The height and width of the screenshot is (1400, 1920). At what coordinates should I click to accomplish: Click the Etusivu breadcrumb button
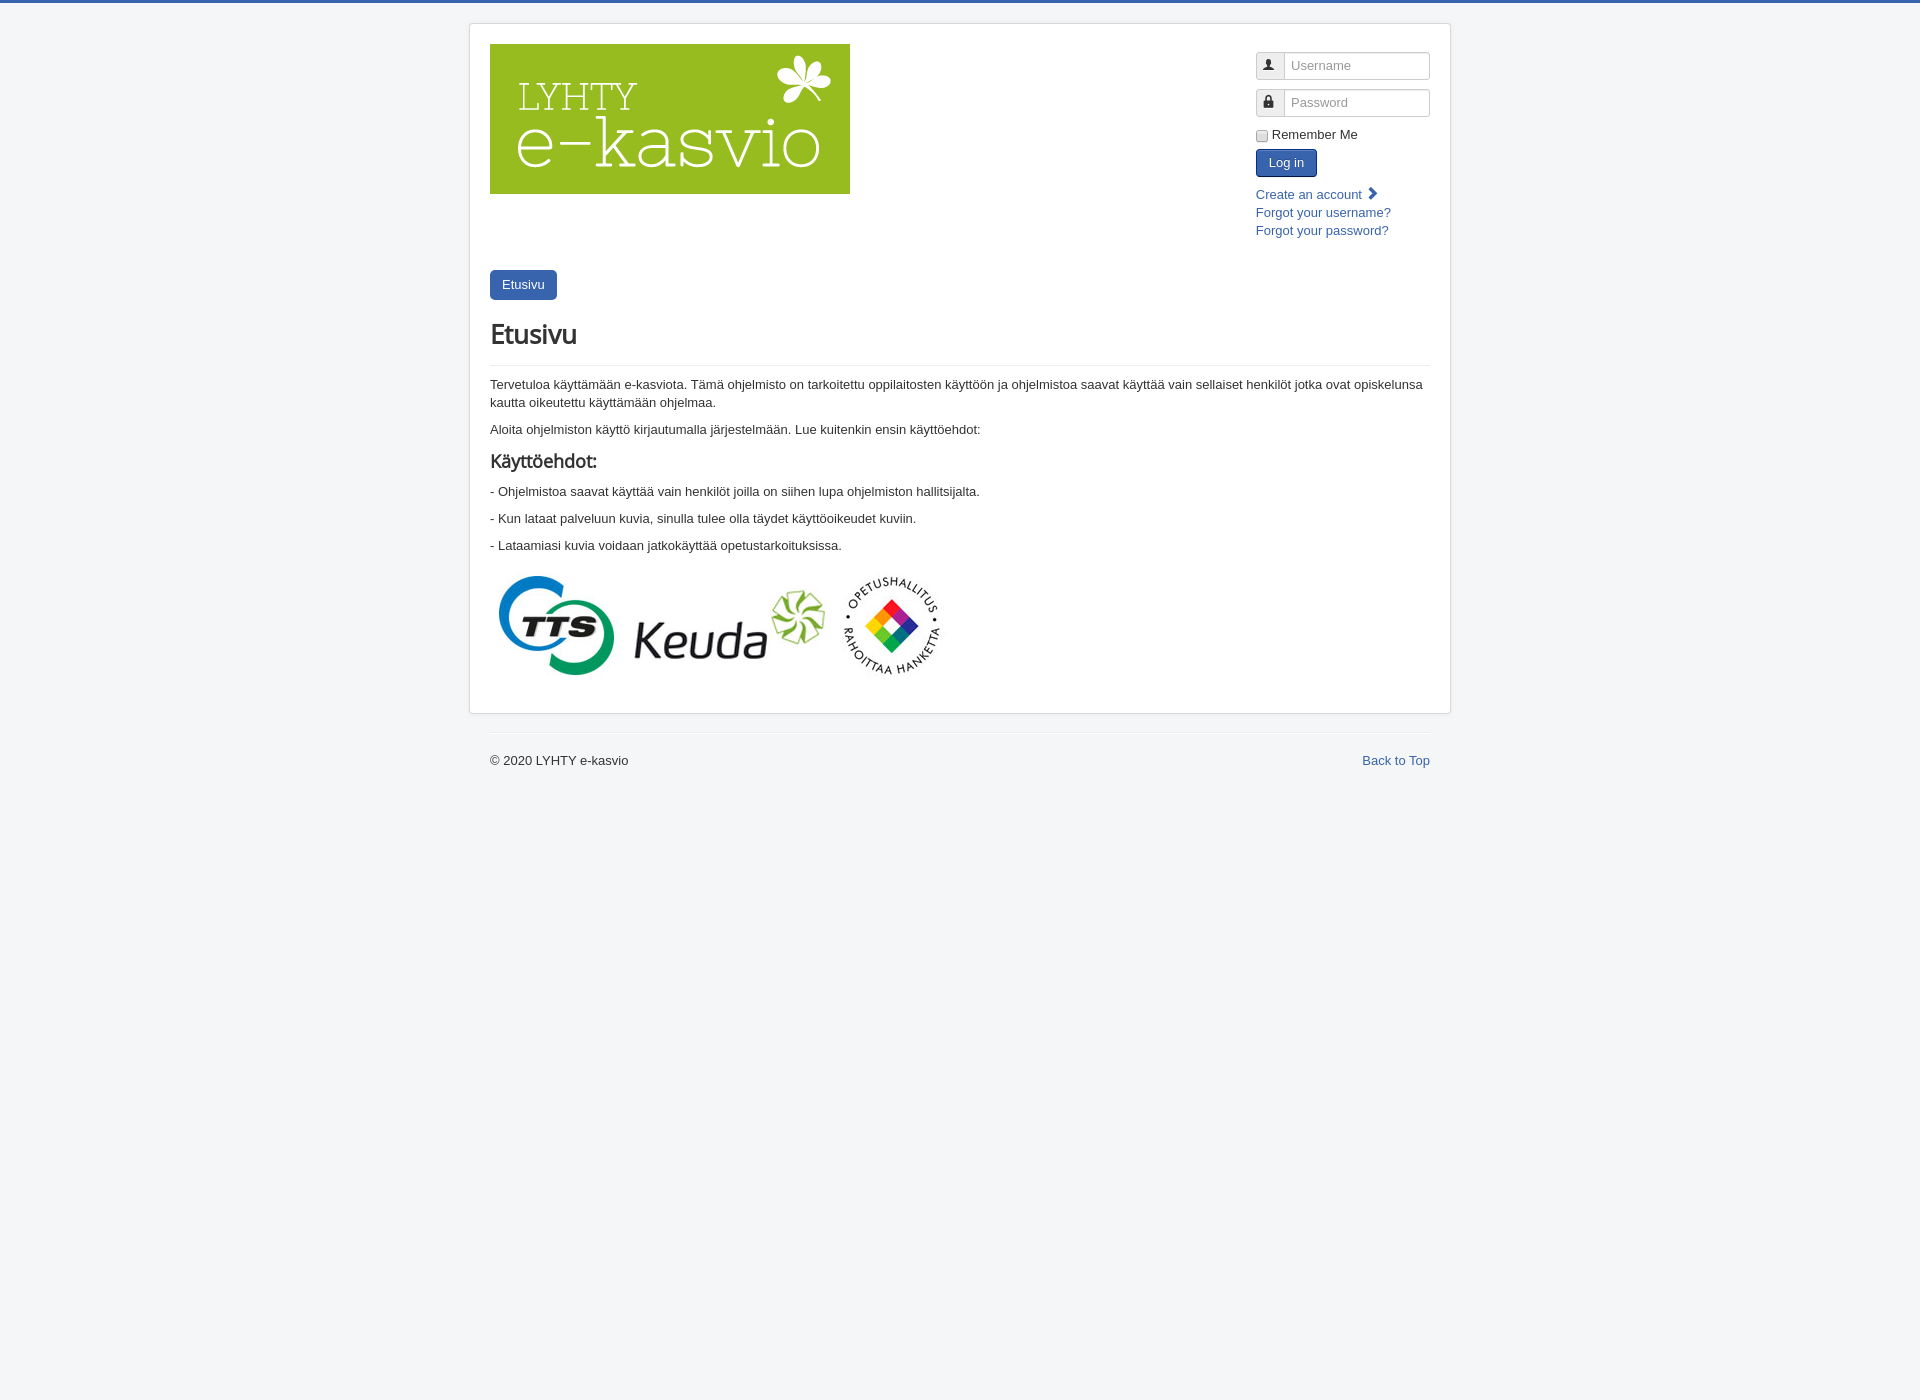pyautogui.click(x=523, y=285)
